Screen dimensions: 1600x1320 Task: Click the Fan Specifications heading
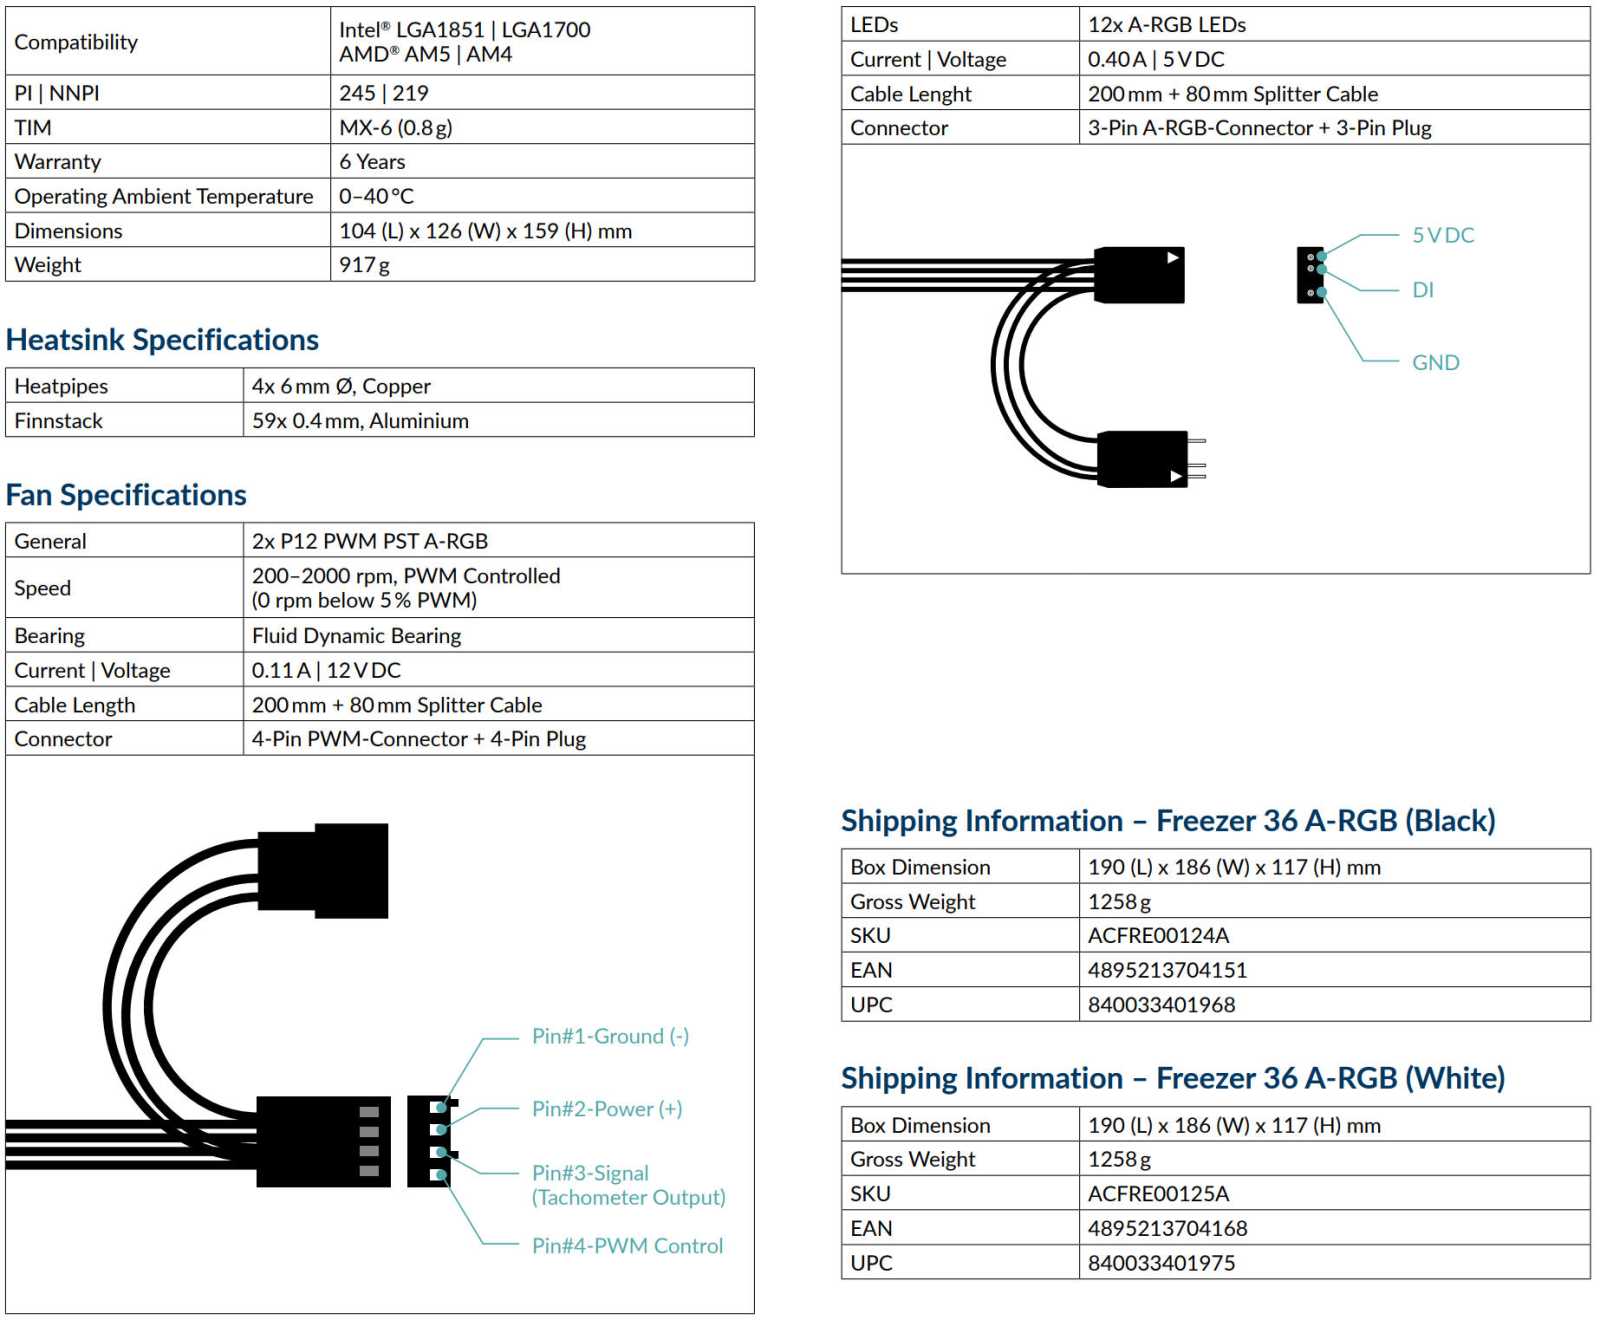click(126, 495)
